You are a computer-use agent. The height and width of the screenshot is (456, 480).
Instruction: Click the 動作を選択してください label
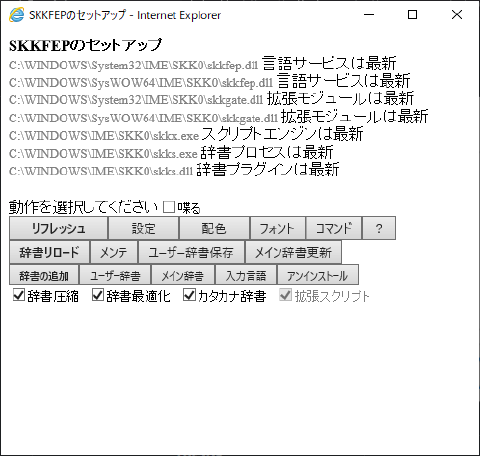(83, 207)
